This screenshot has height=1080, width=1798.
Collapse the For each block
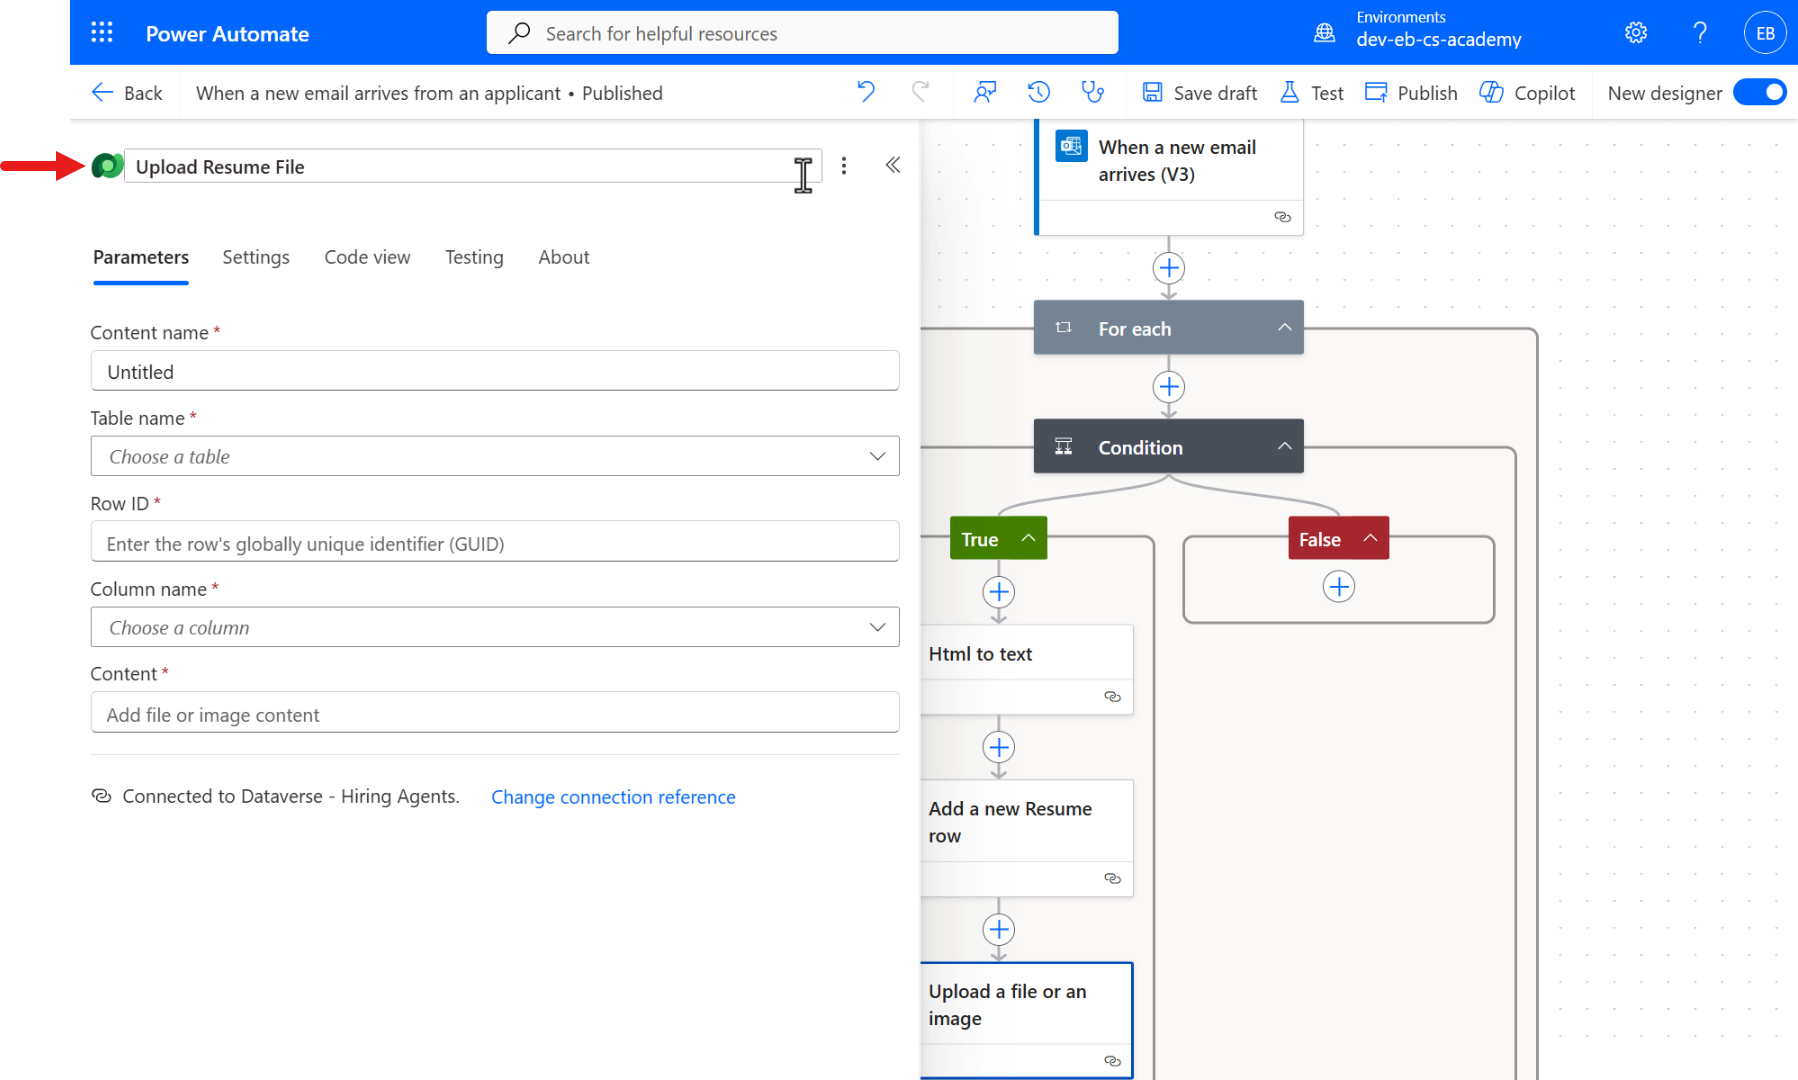(1284, 327)
